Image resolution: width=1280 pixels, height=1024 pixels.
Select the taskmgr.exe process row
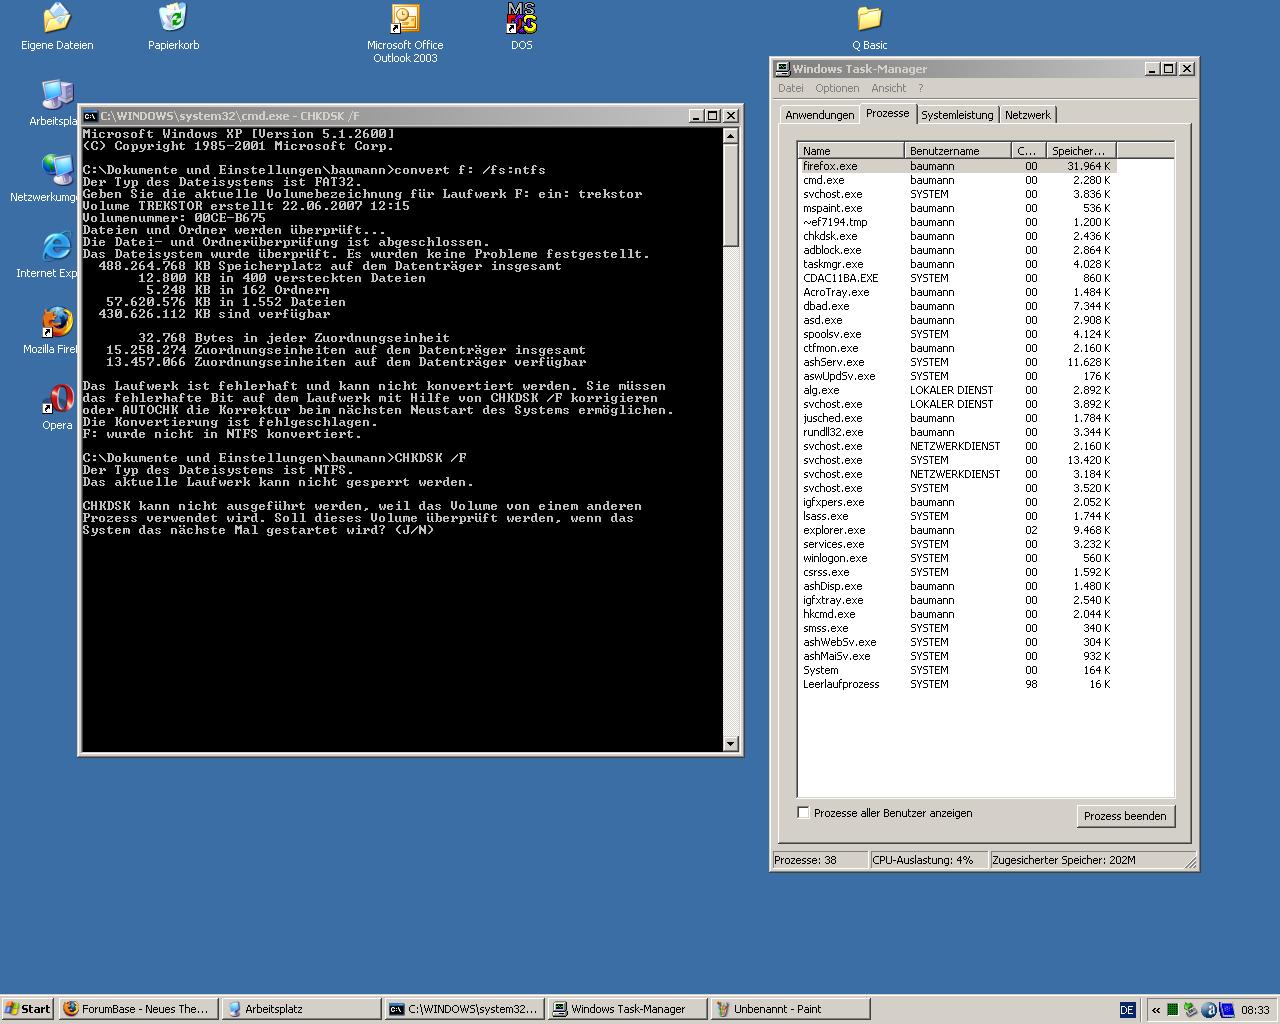(x=957, y=264)
